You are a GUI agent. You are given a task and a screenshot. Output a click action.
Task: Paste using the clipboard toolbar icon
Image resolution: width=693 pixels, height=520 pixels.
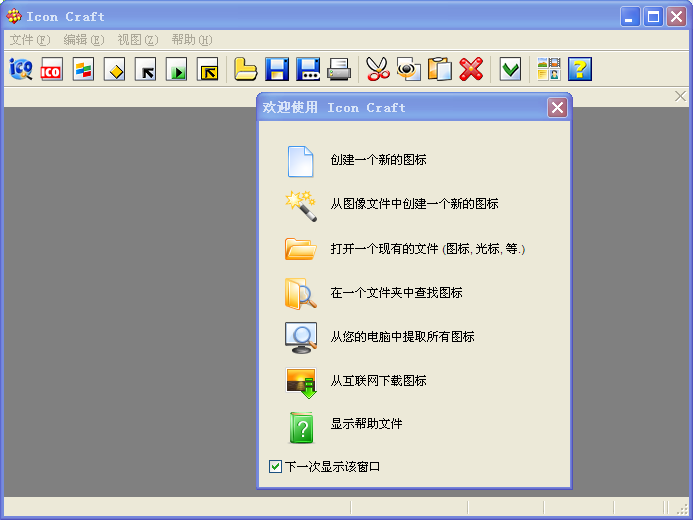coord(440,69)
